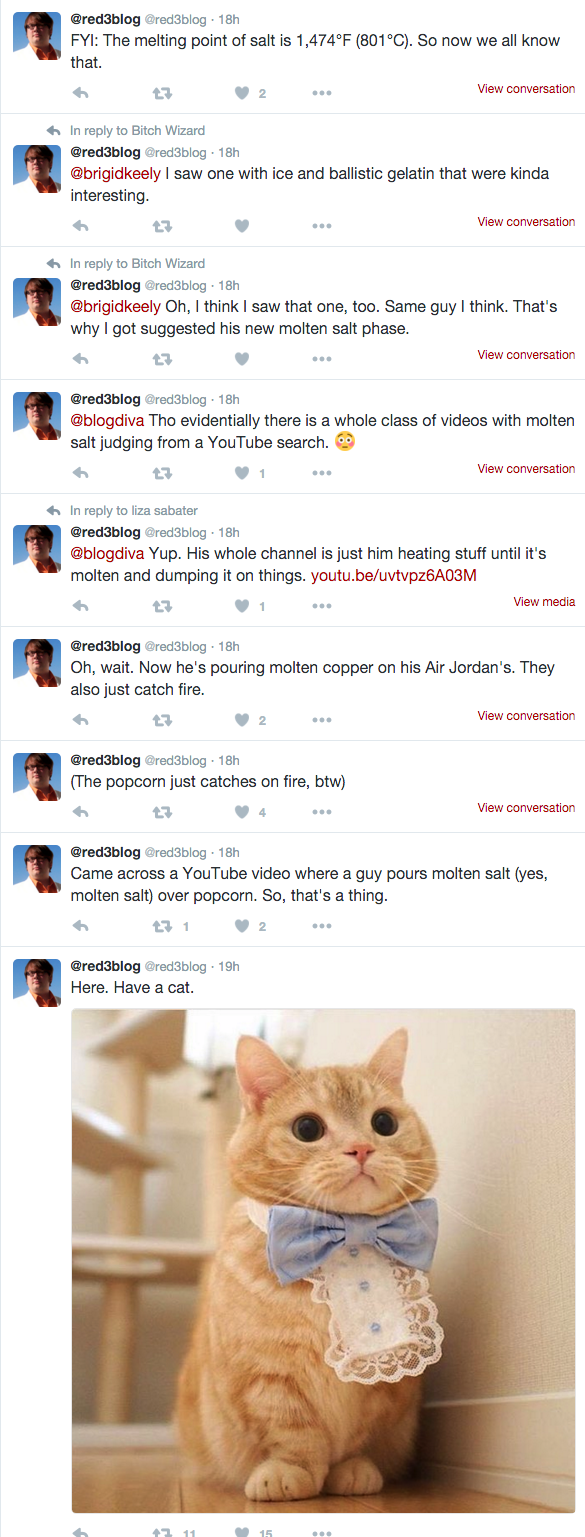Reply to the salt melting point tweet
Image resolution: width=585 pixels, height=1537 pixels.
81,93
